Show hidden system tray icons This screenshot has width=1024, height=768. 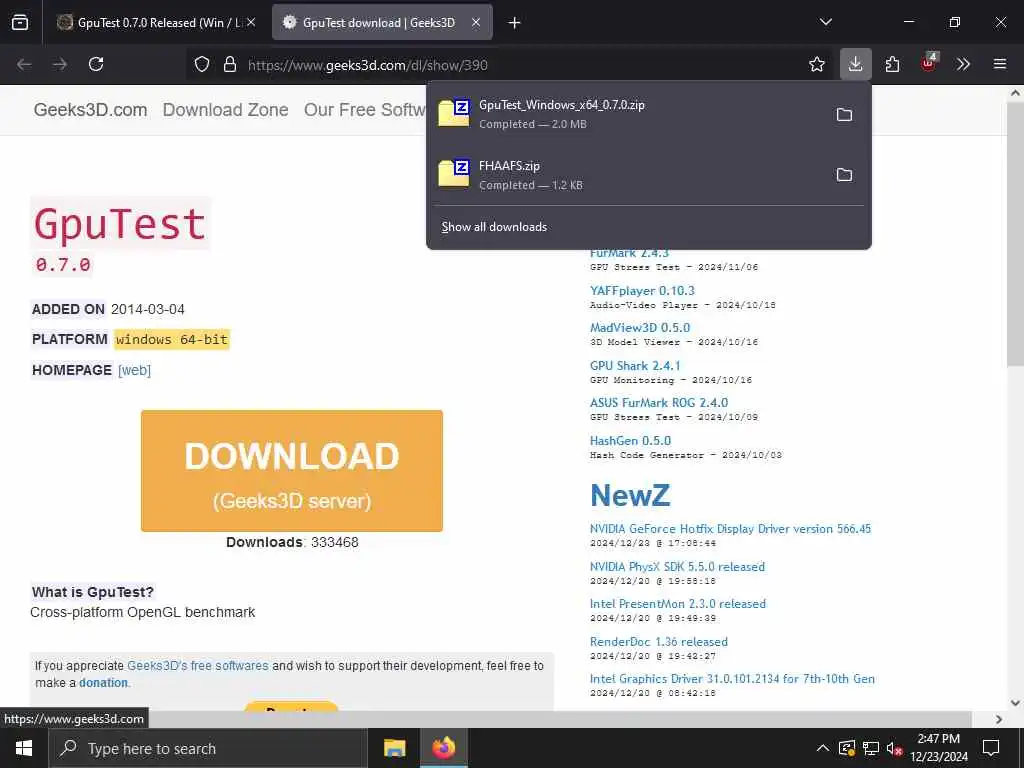823,748
